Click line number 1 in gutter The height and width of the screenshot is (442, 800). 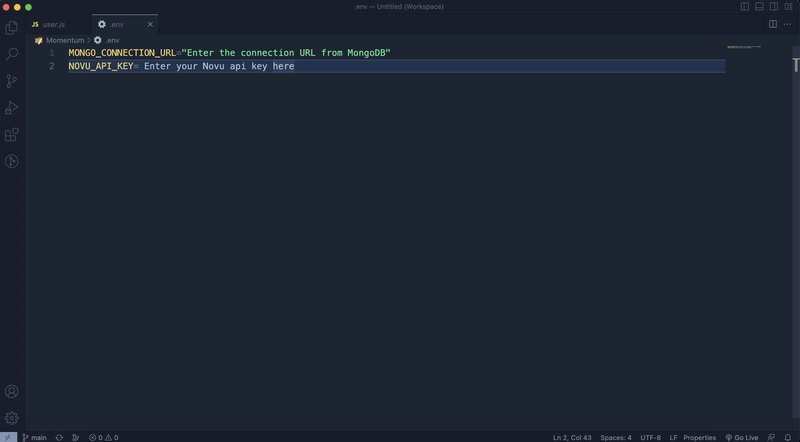[52, 53]
